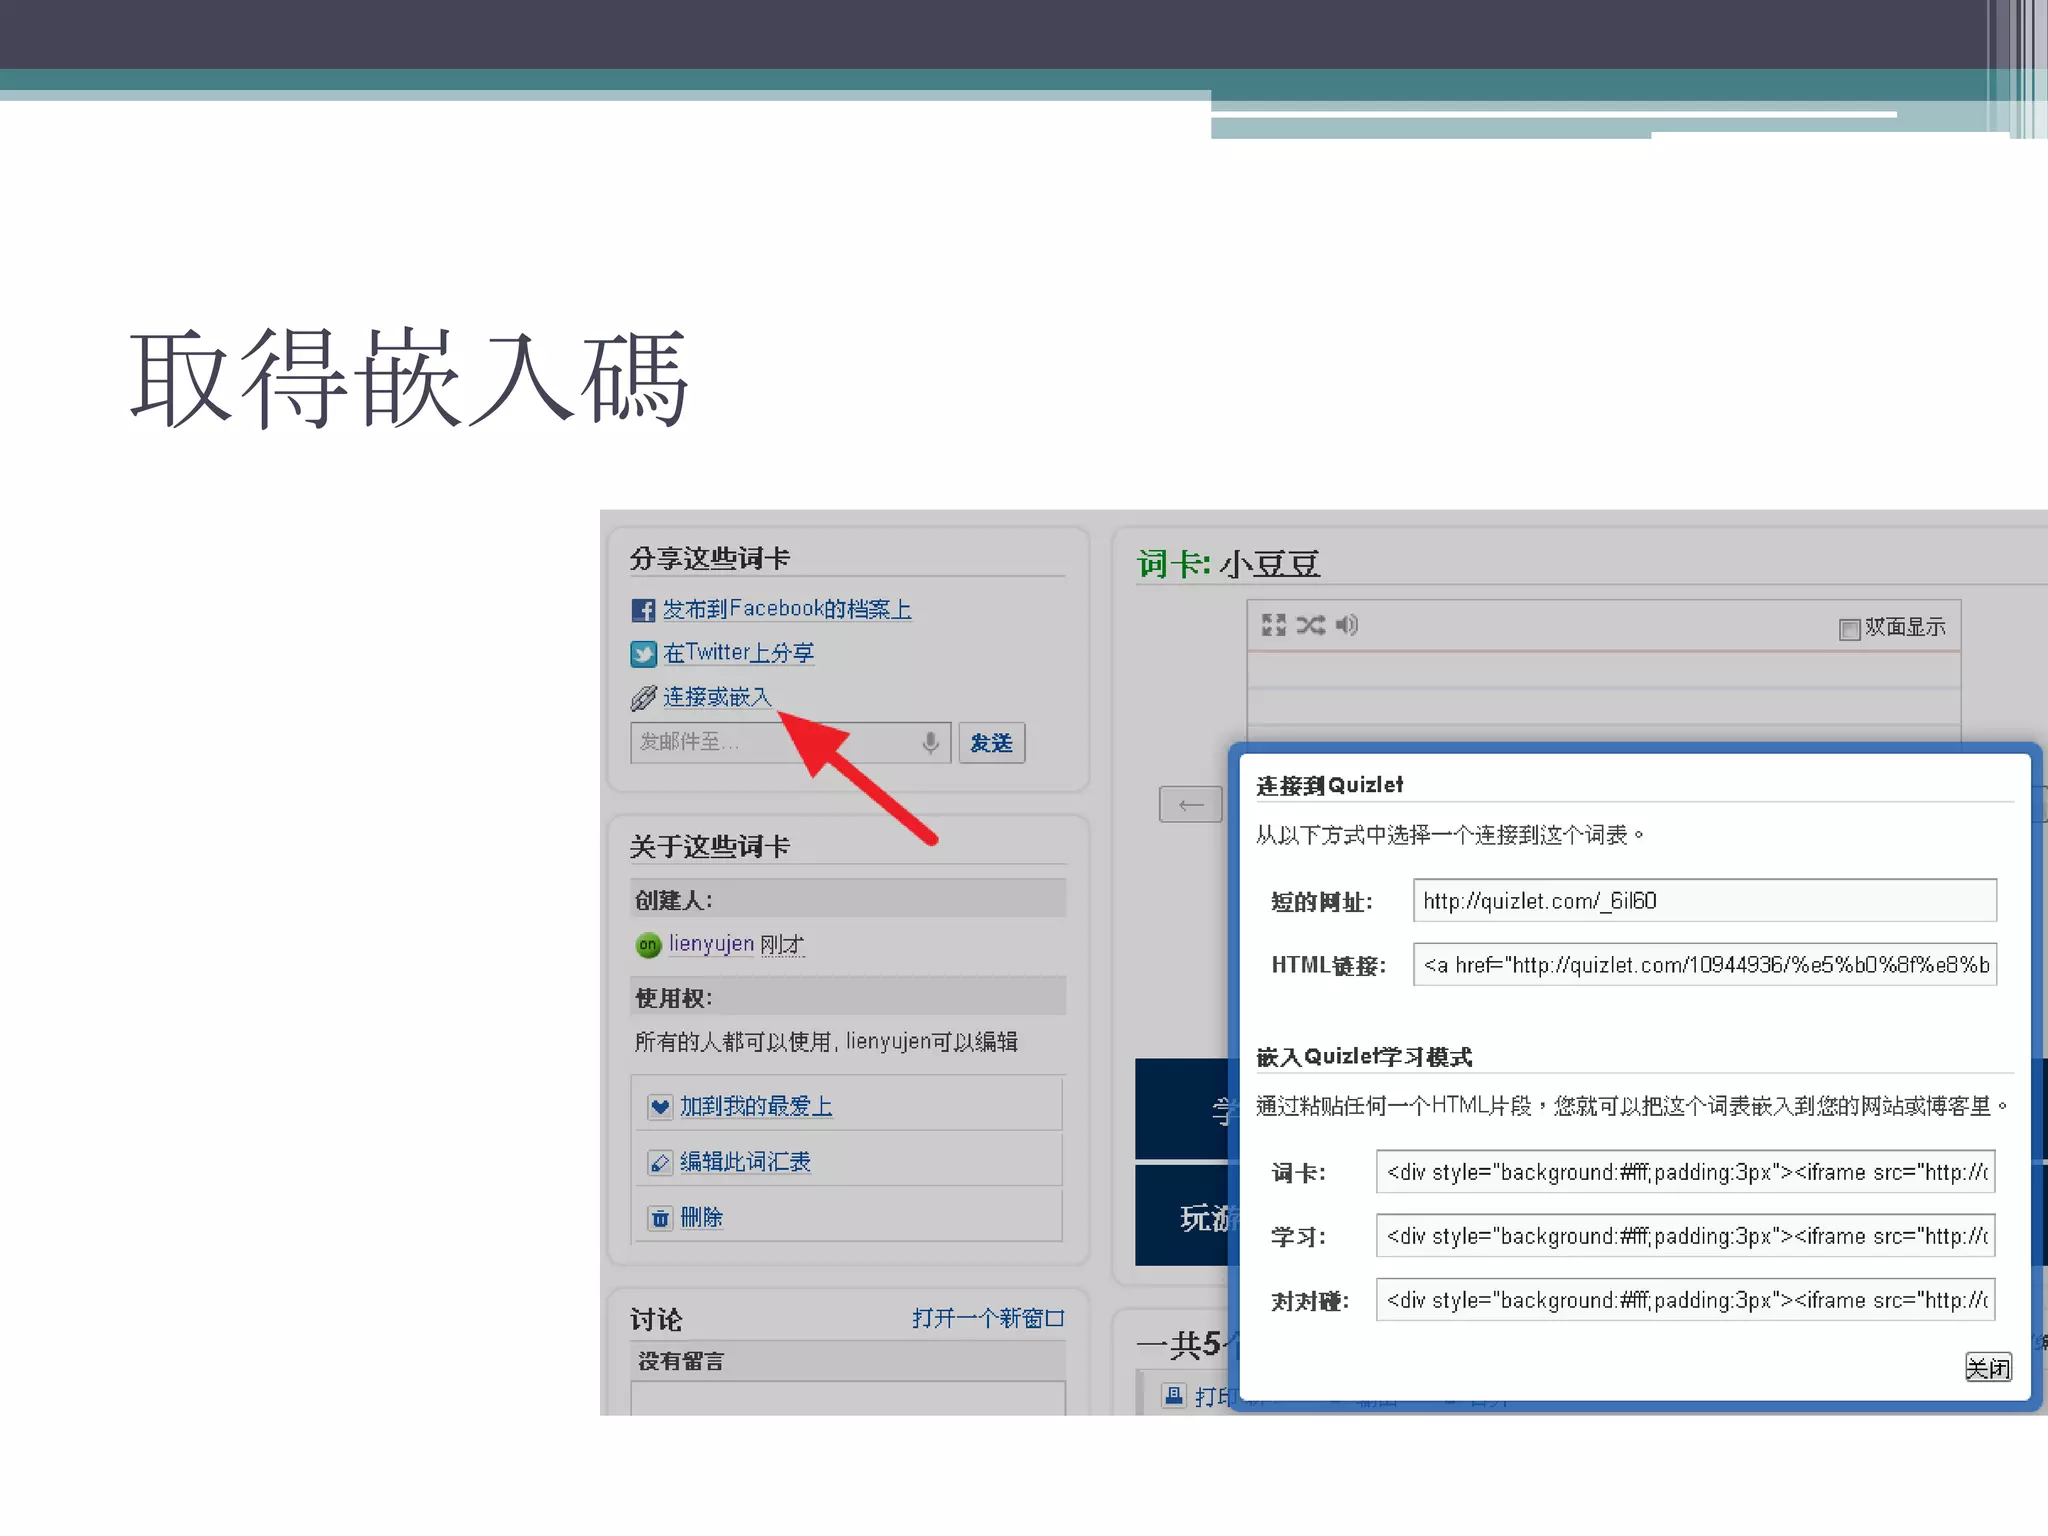Click the fullscreen flashcard icon
This screenshot has width=2048, height=1536.
point(1273,626)
